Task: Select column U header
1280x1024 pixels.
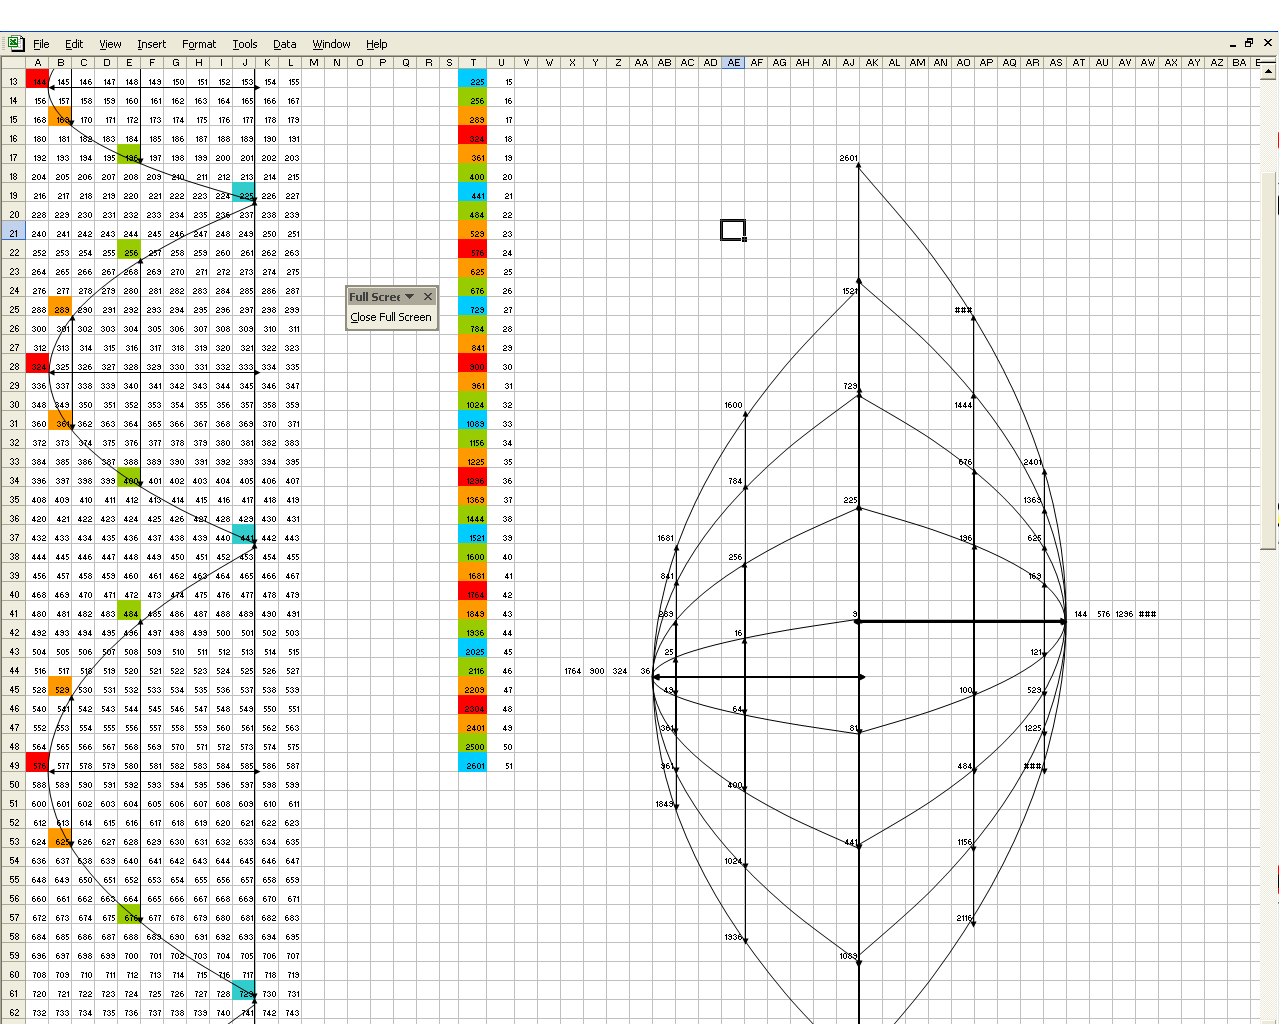Action: 501,62
